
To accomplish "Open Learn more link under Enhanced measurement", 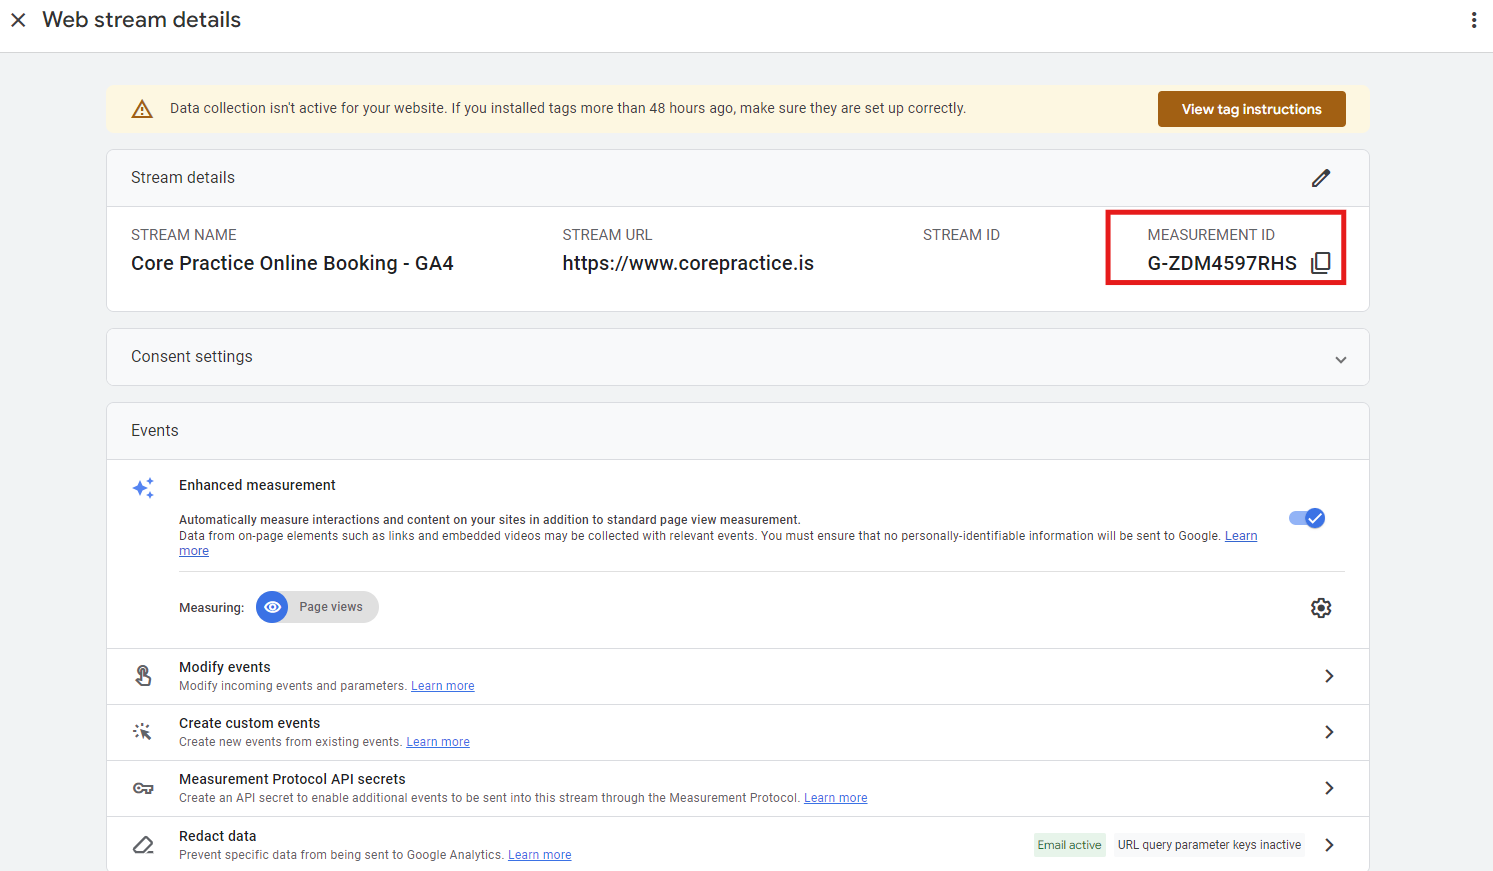I will point(1241,536).
